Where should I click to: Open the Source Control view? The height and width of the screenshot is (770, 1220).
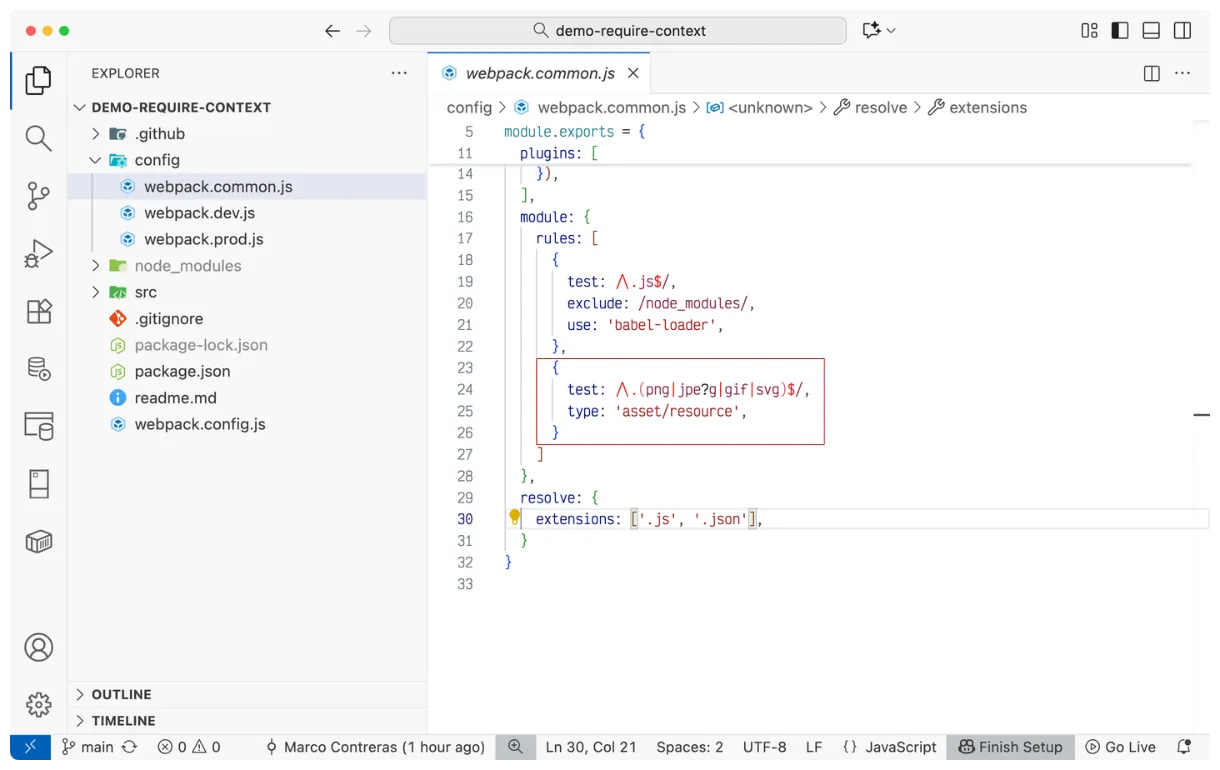click(x=38, y=195)
